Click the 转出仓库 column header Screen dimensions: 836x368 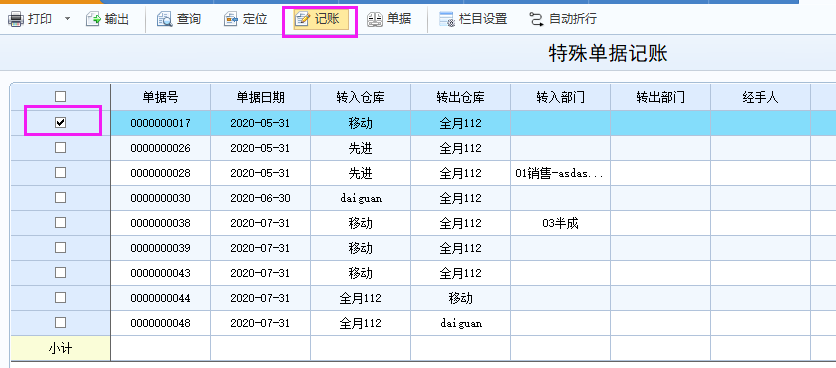pos(460,97)
